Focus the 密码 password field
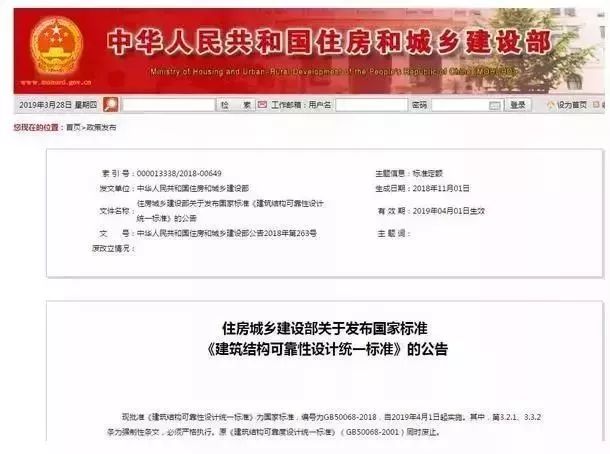 (467, 105)
